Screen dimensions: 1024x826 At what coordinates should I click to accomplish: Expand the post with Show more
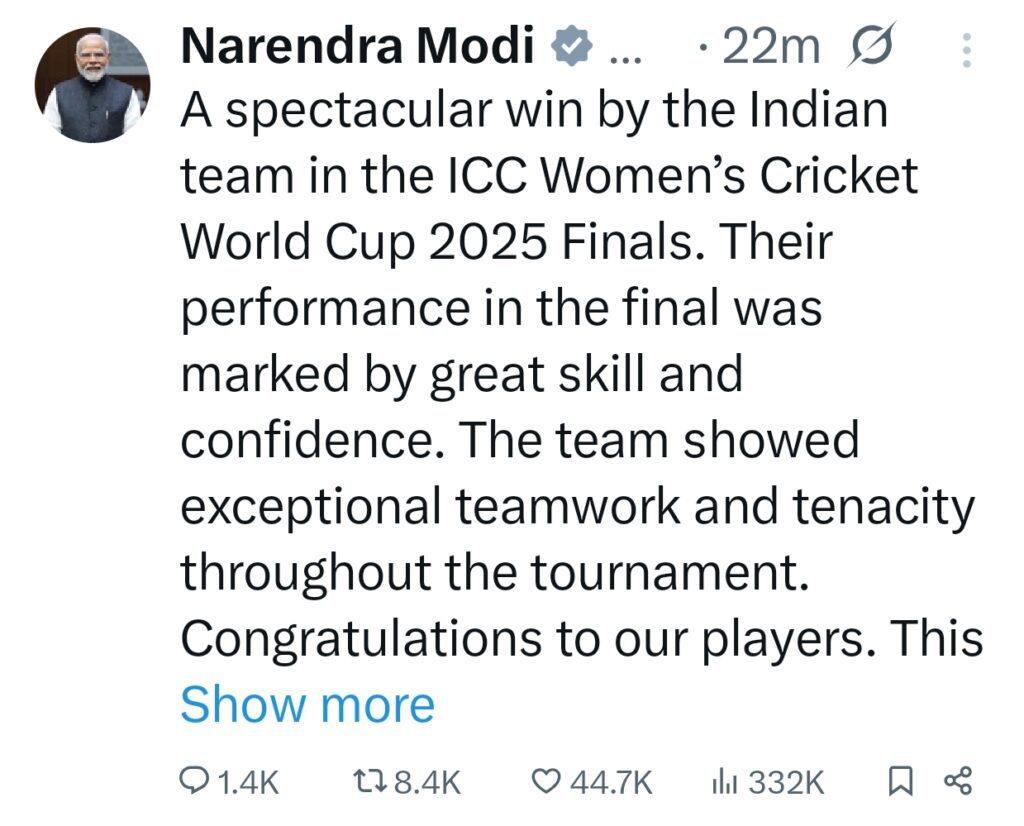click(307, 705)
